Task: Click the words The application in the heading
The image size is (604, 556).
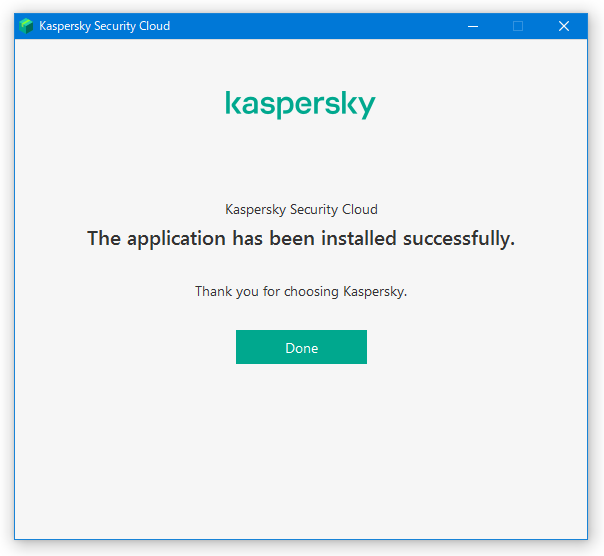Action: coord(156,239)
